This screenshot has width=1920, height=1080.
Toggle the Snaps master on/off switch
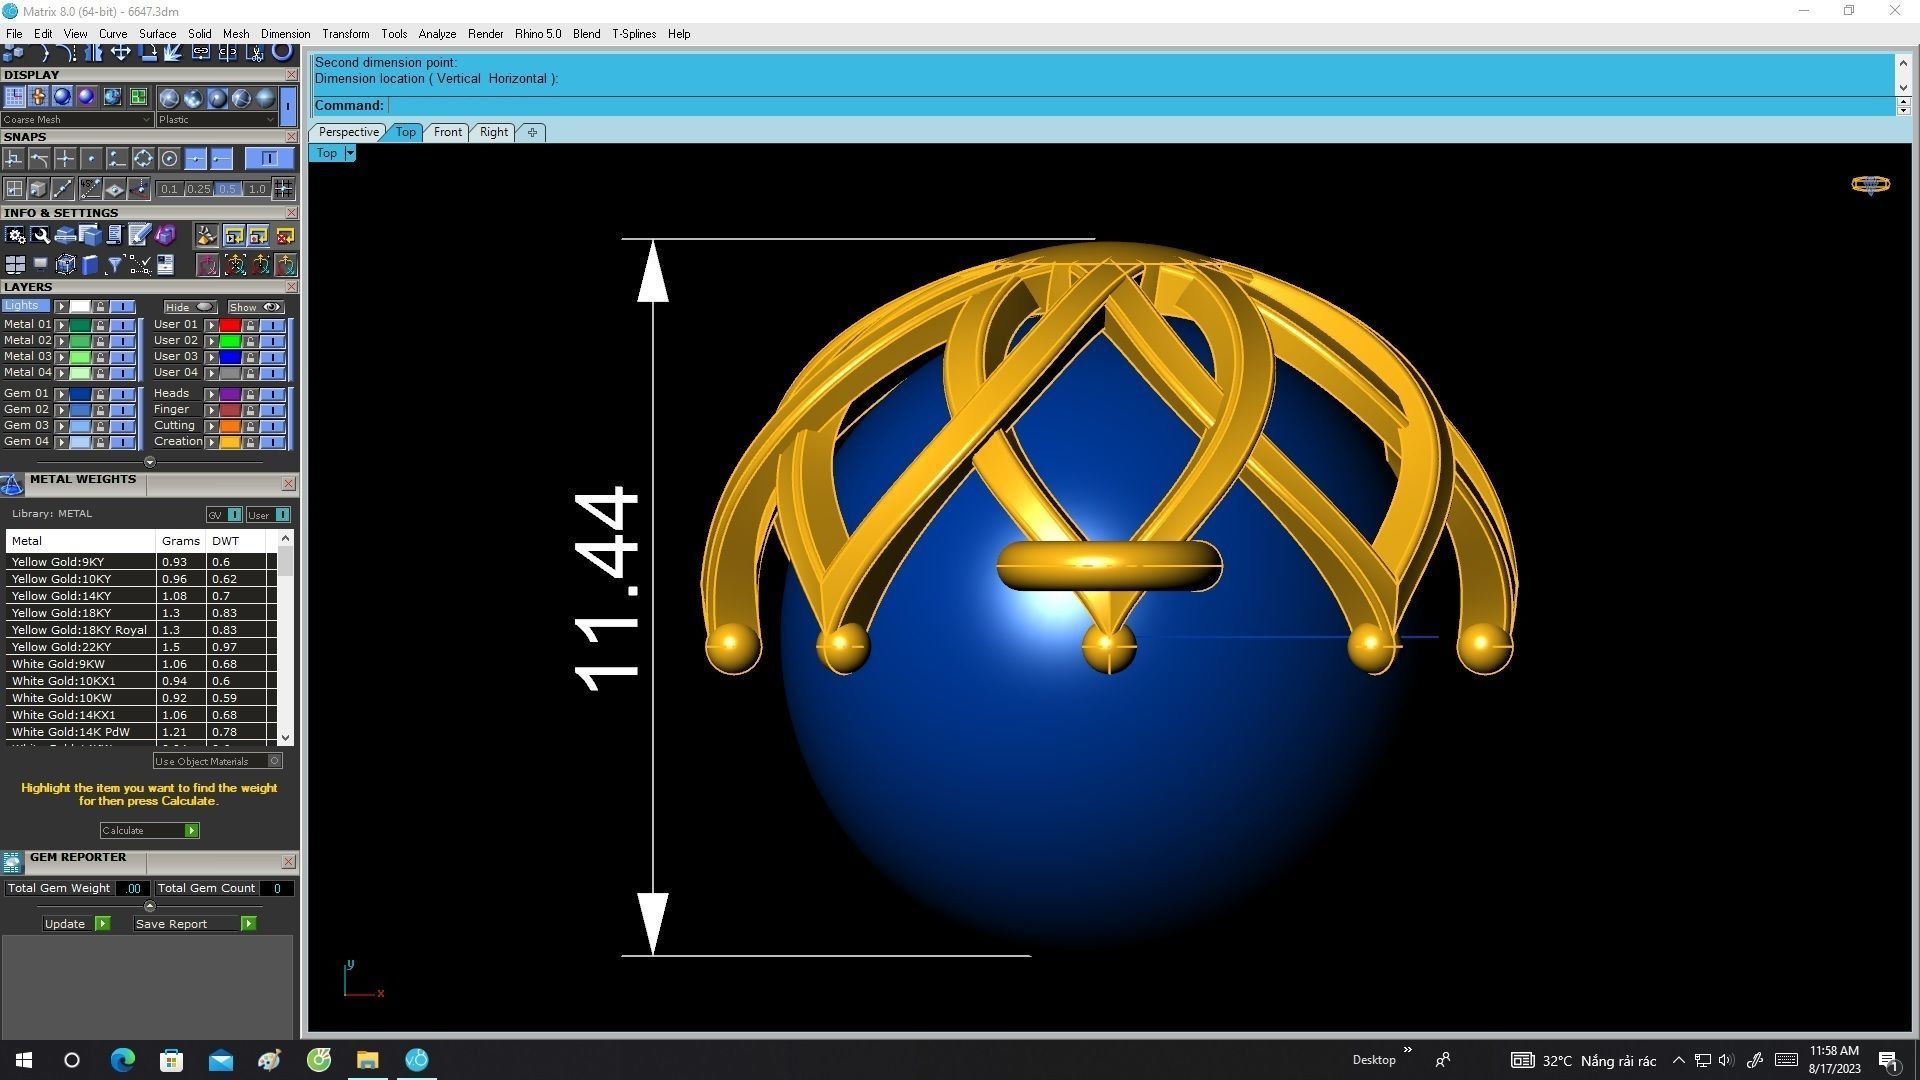click(269, 159)
